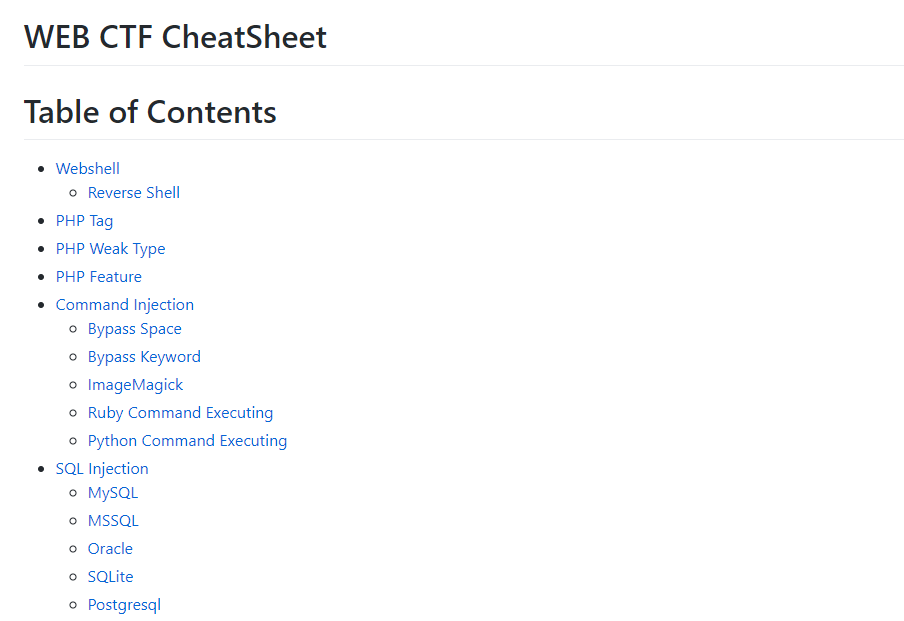
Task: Open the Postgresql link
Action: (124, 605)
